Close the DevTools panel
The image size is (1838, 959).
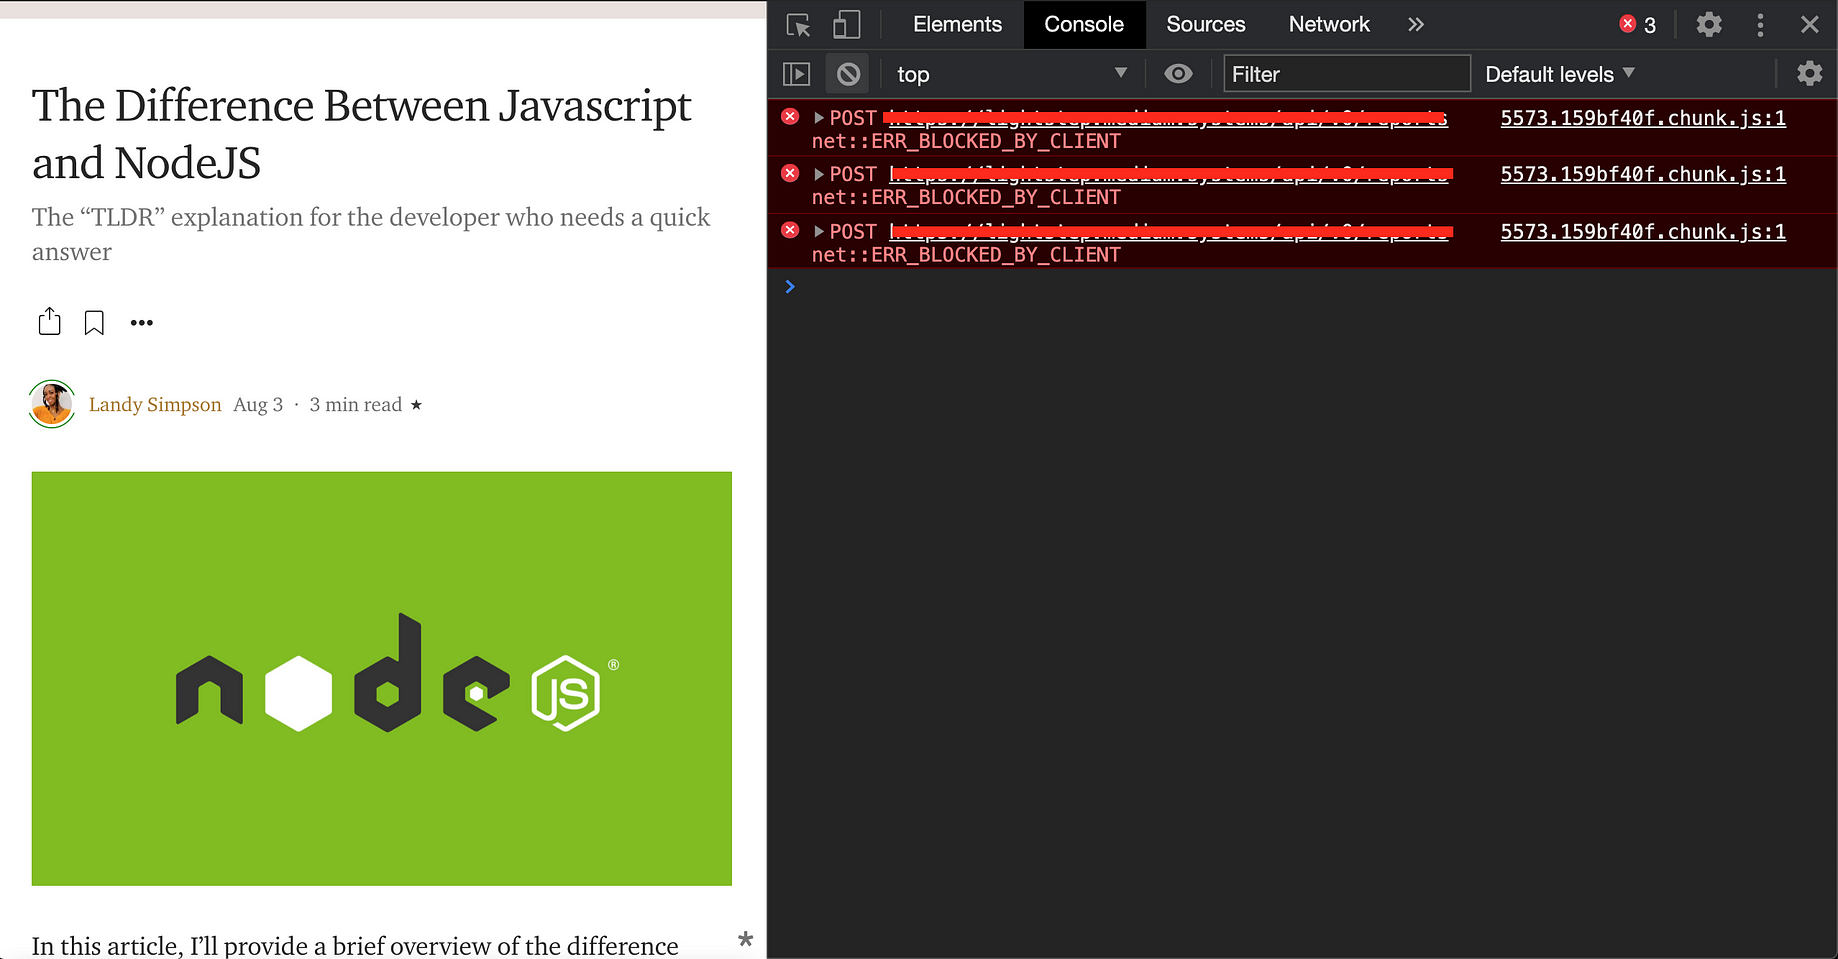pos(1810,24)
